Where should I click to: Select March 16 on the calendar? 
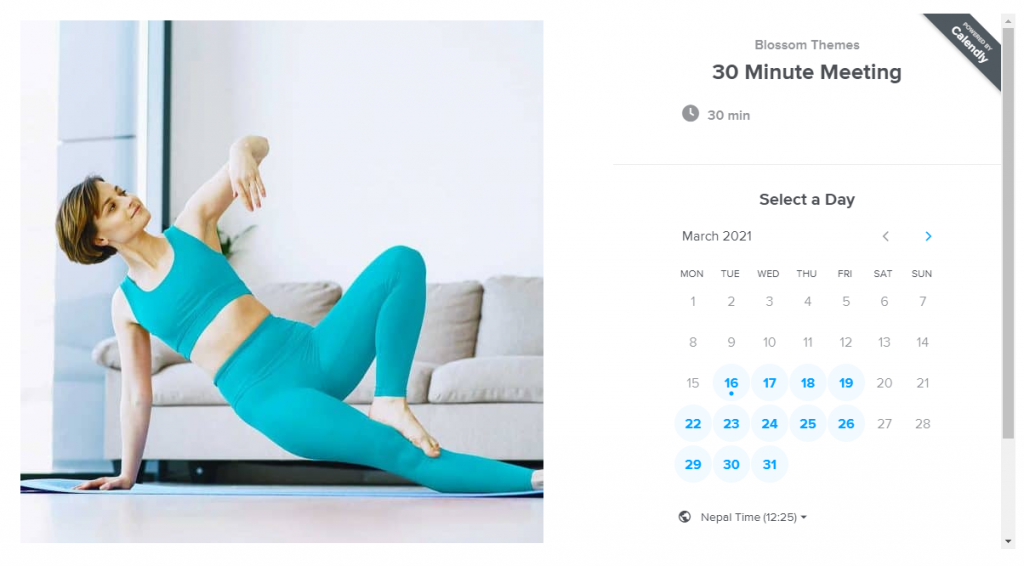click(731, 383)
